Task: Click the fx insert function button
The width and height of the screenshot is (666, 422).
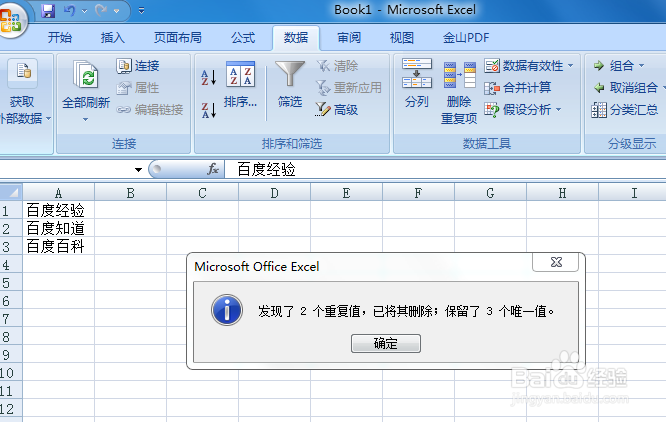Action: (213, 169)
